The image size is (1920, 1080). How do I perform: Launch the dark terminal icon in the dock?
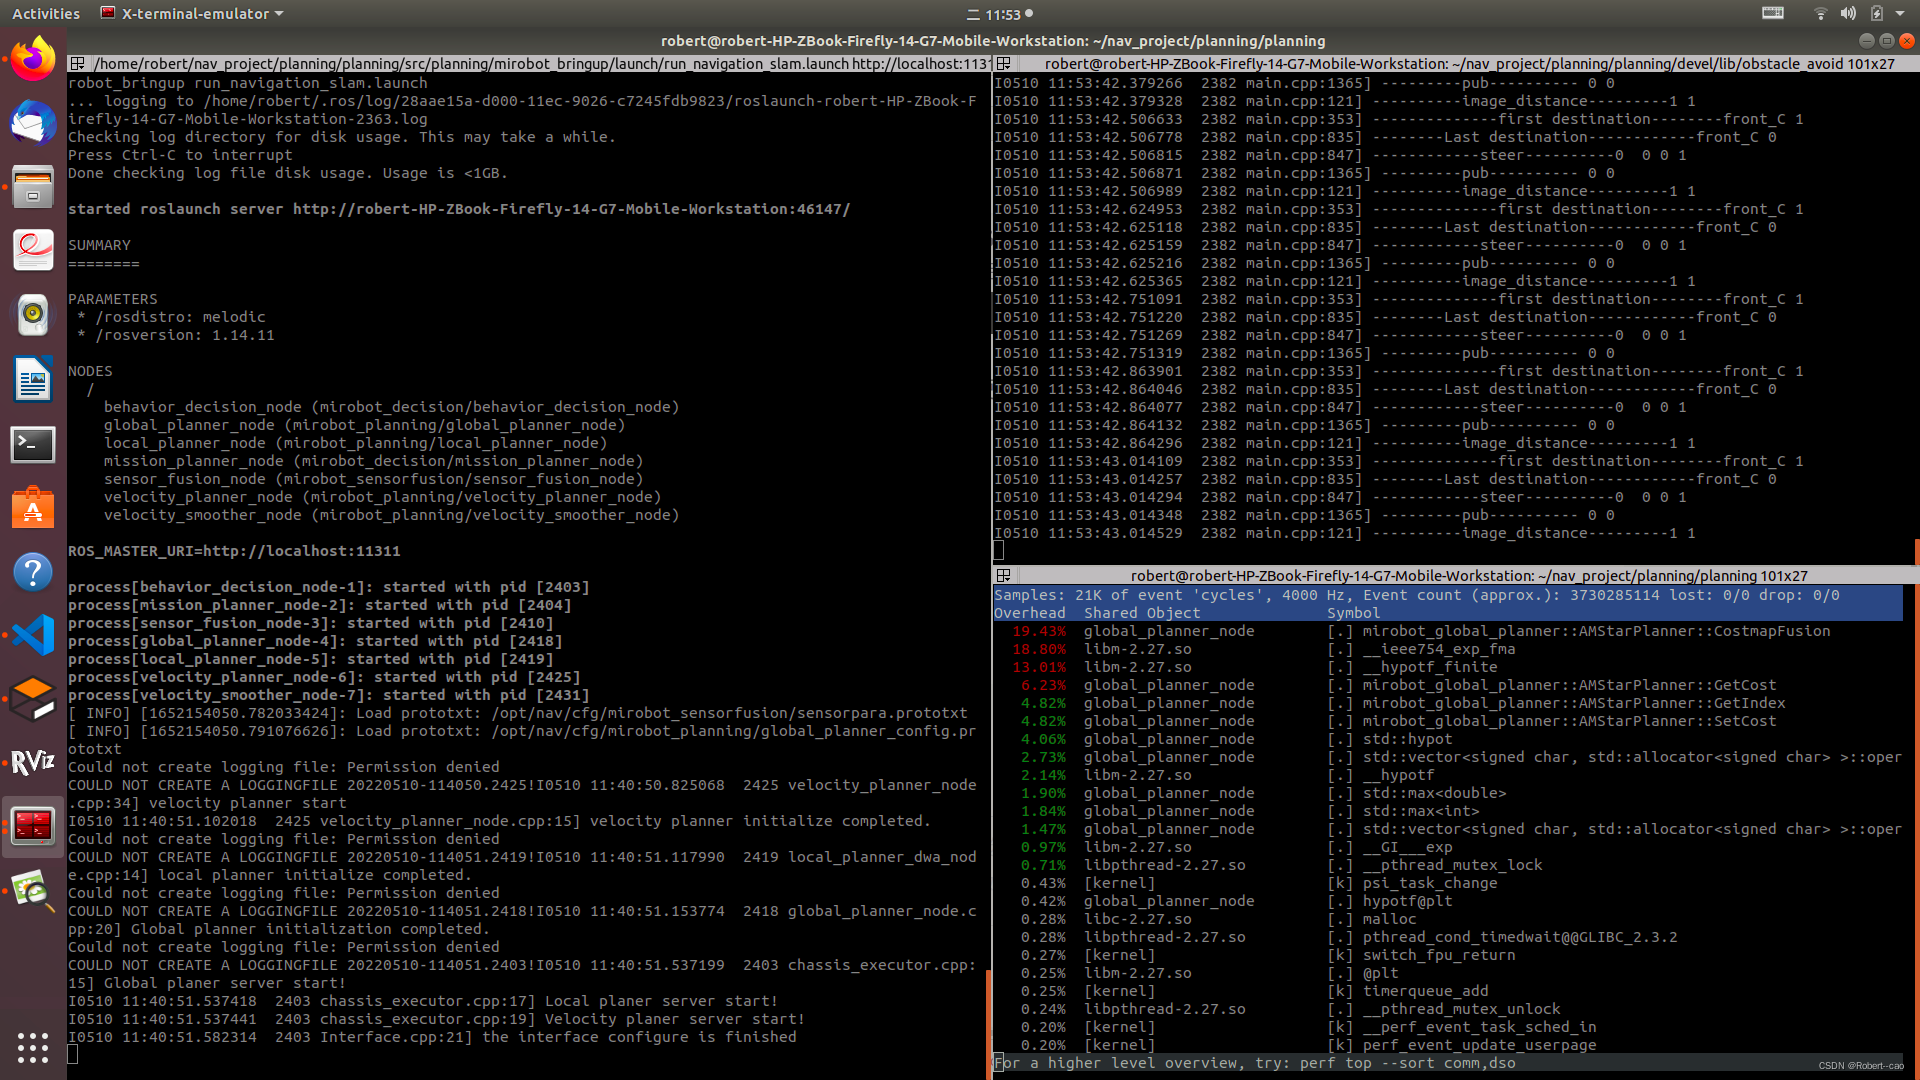[33, 444]
